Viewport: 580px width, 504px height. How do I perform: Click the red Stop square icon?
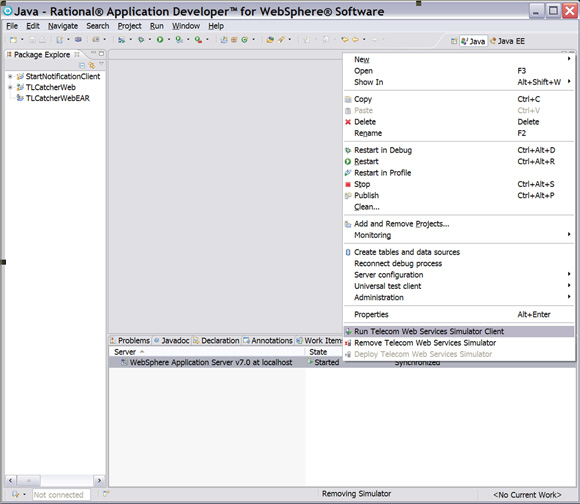coord(348,184)
